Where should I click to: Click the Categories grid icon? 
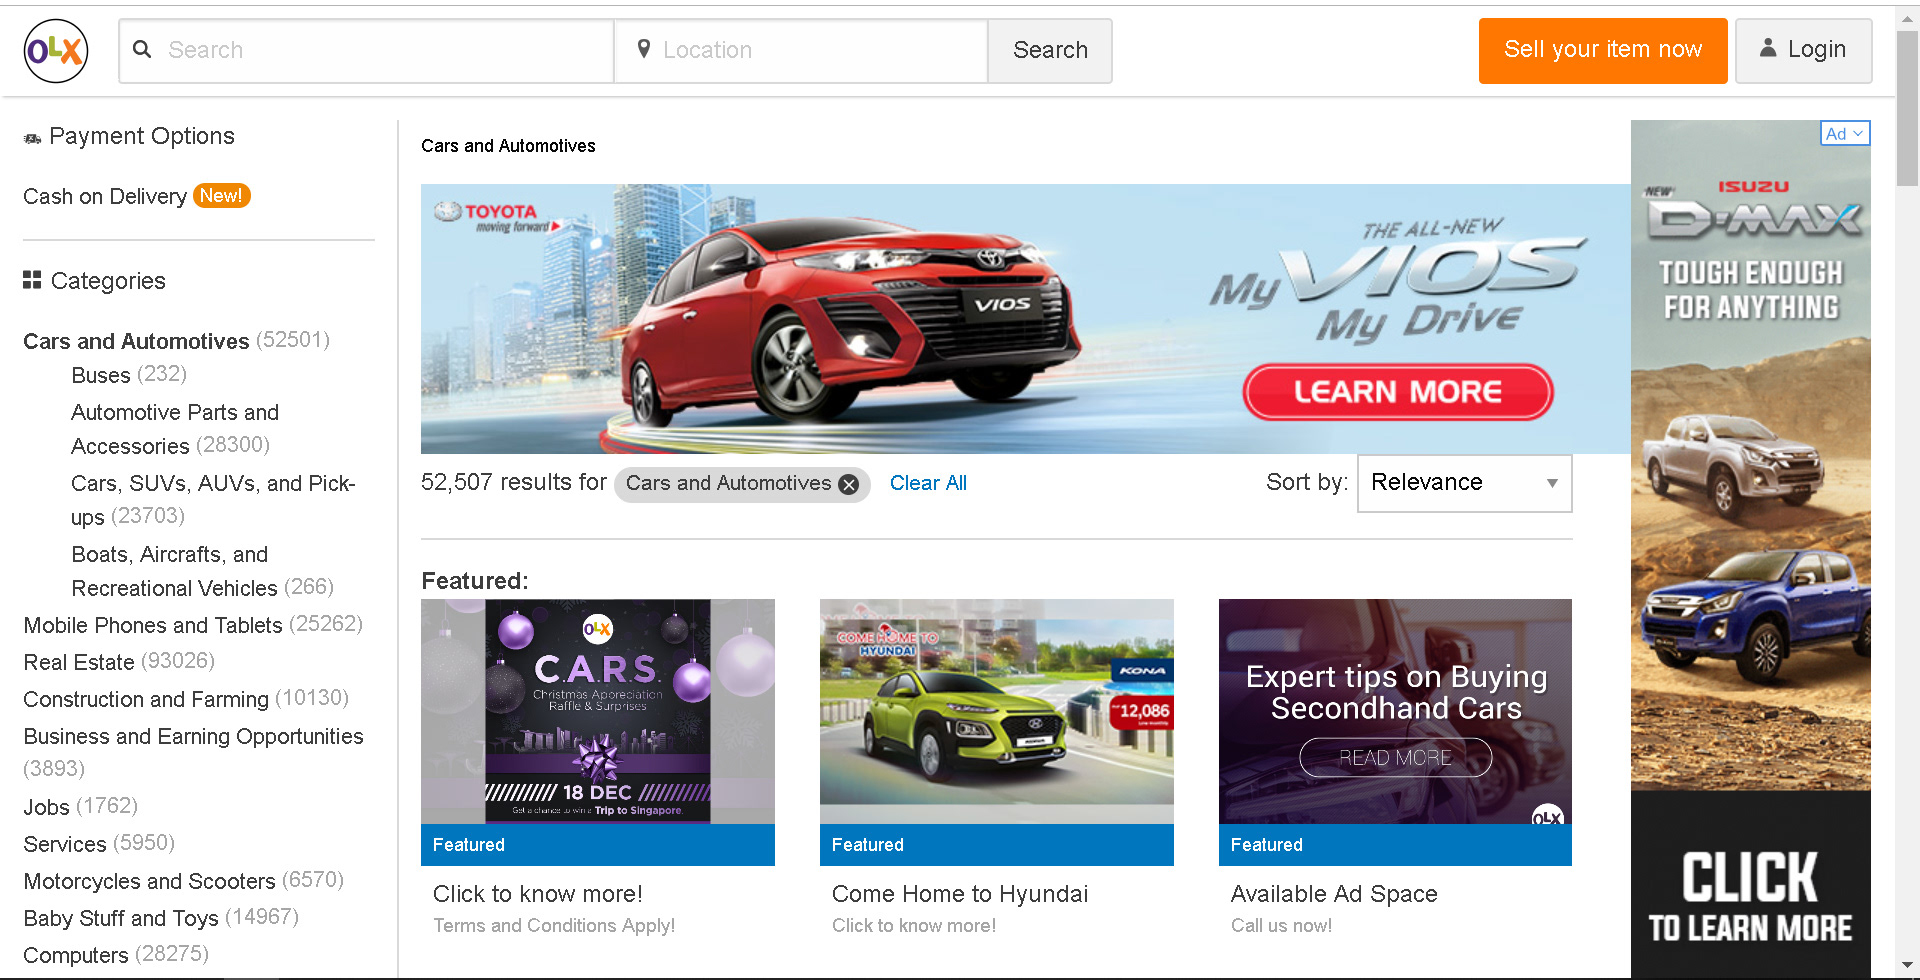(x=32, y=280)
